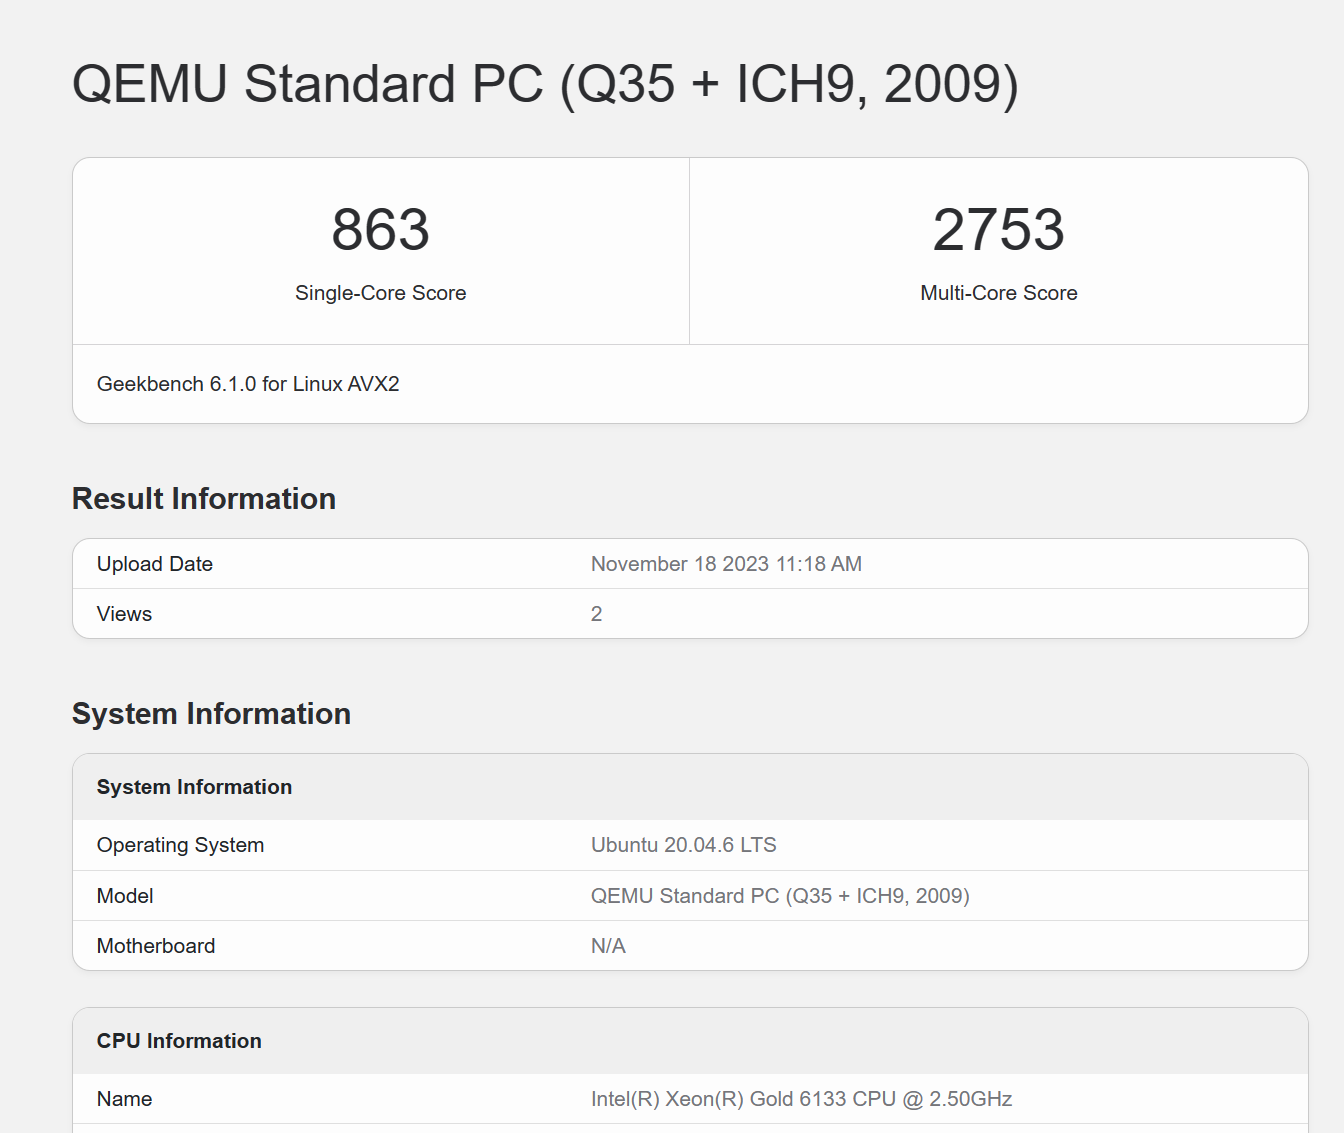The width and height of the screenshot is (1344, 1133).
Task: Select the November 18 2023 upload date value
Action: coord(726,564)
